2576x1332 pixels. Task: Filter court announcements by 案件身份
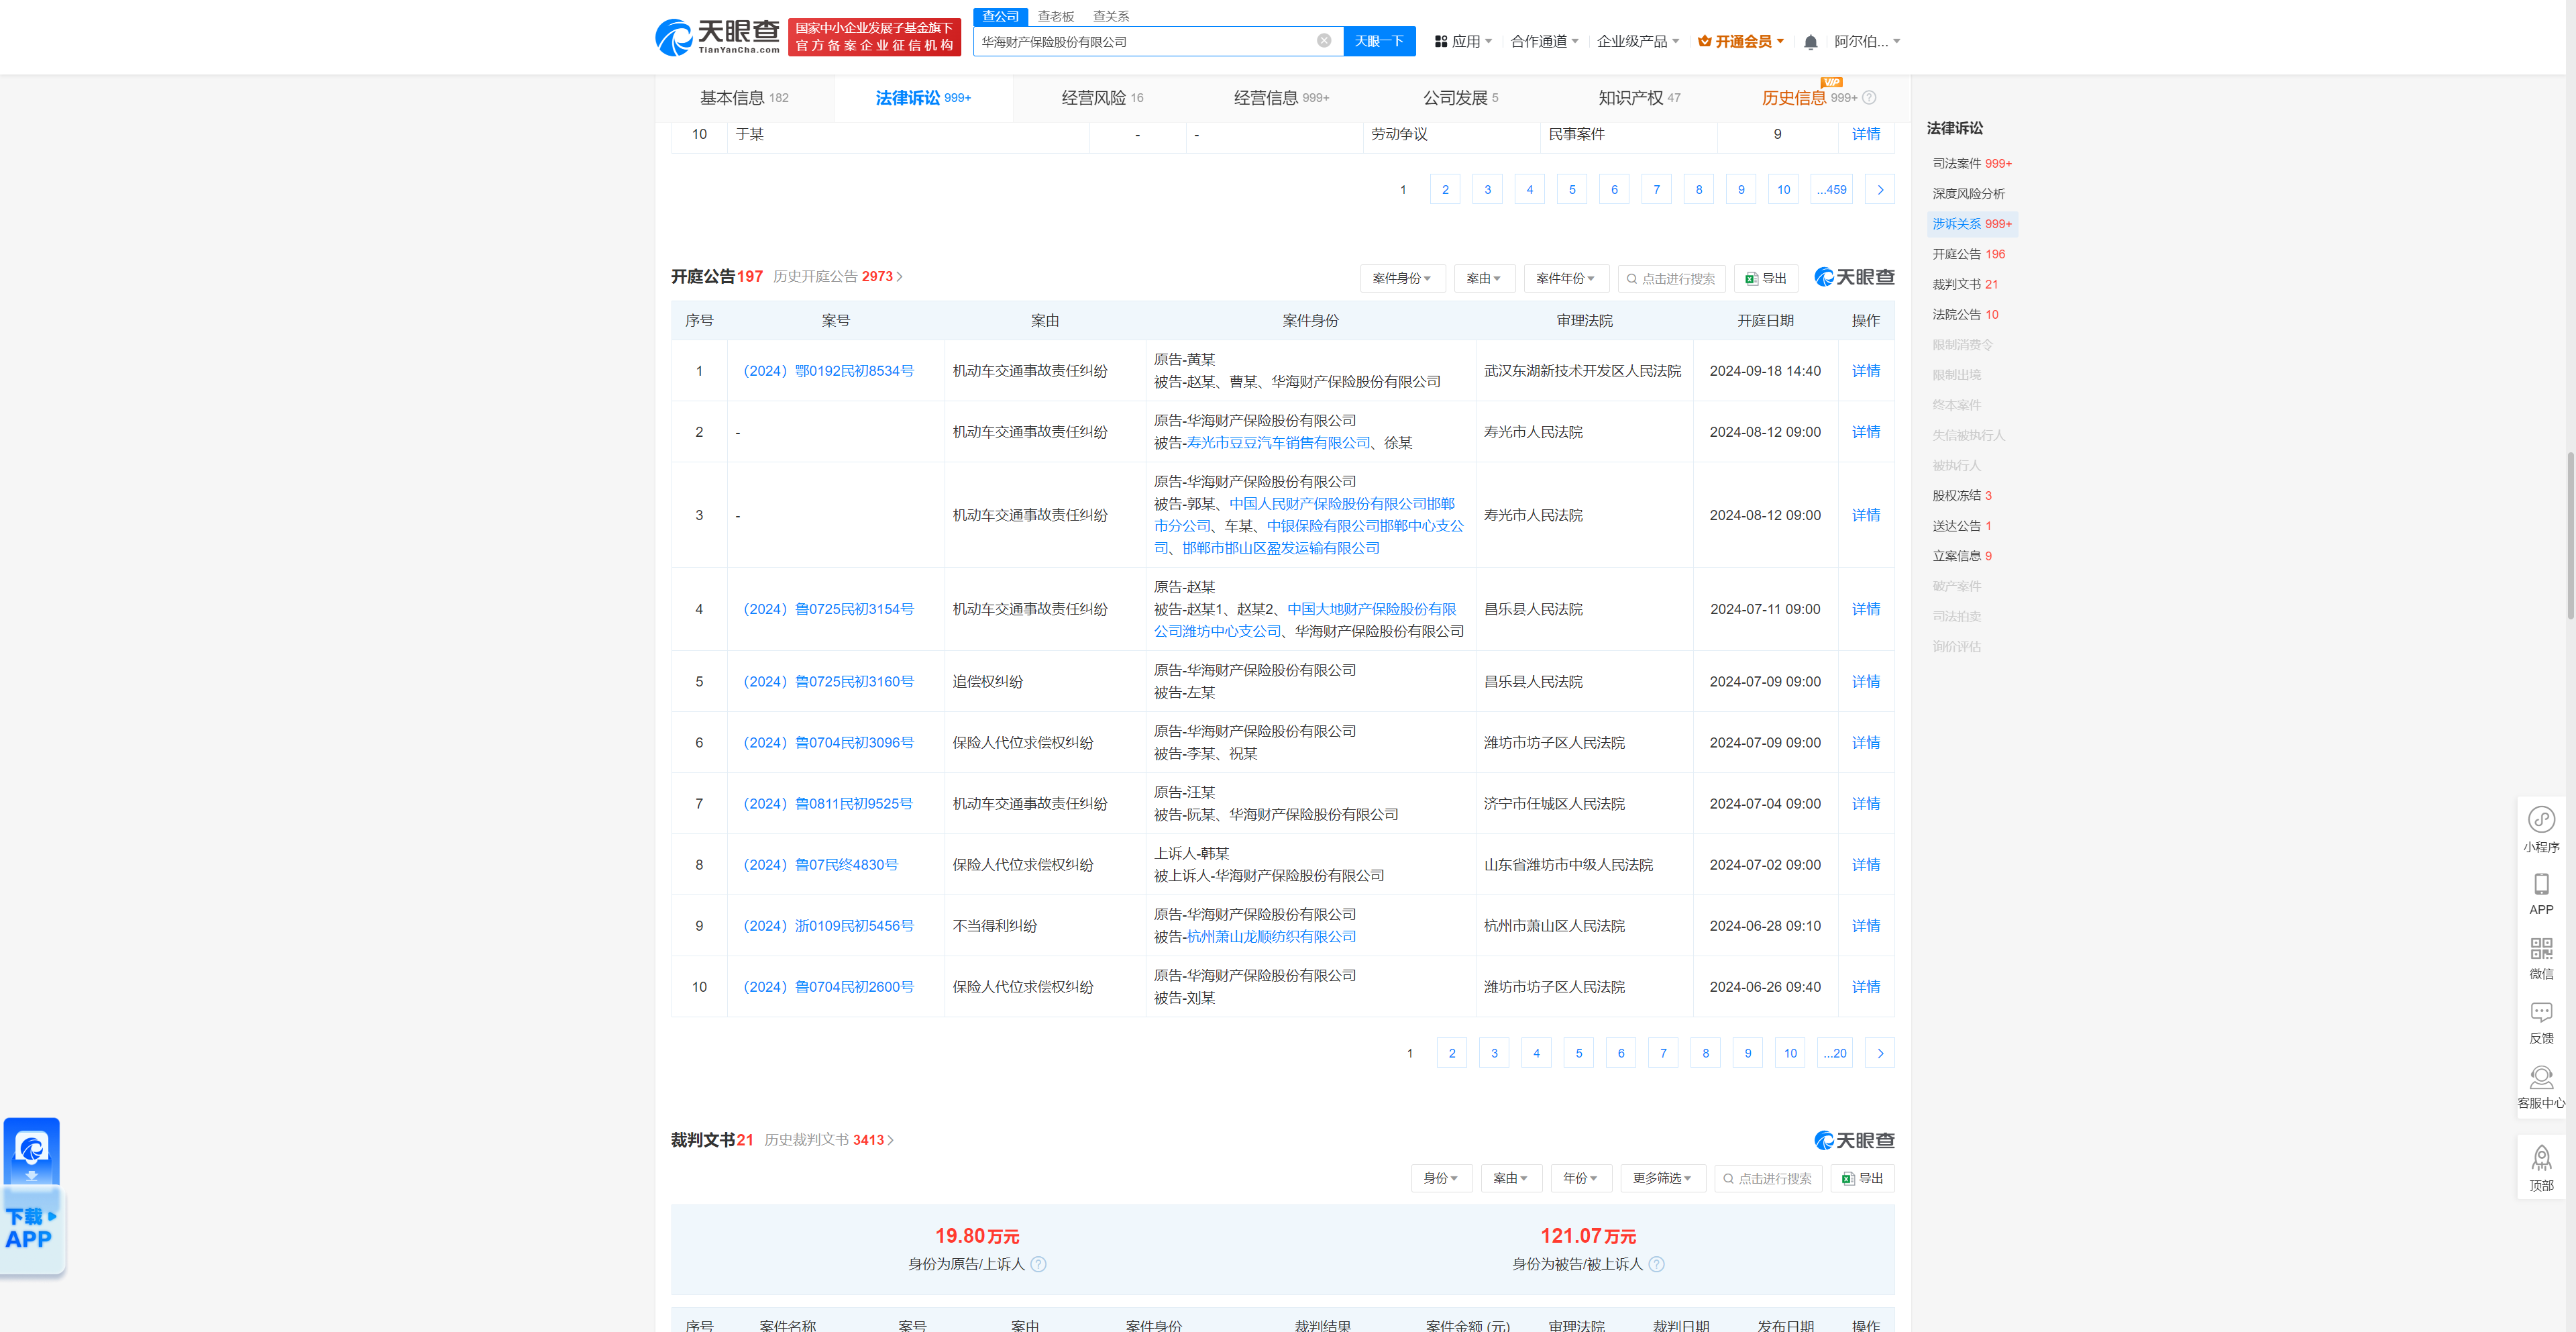click(x=1402, y=279)
